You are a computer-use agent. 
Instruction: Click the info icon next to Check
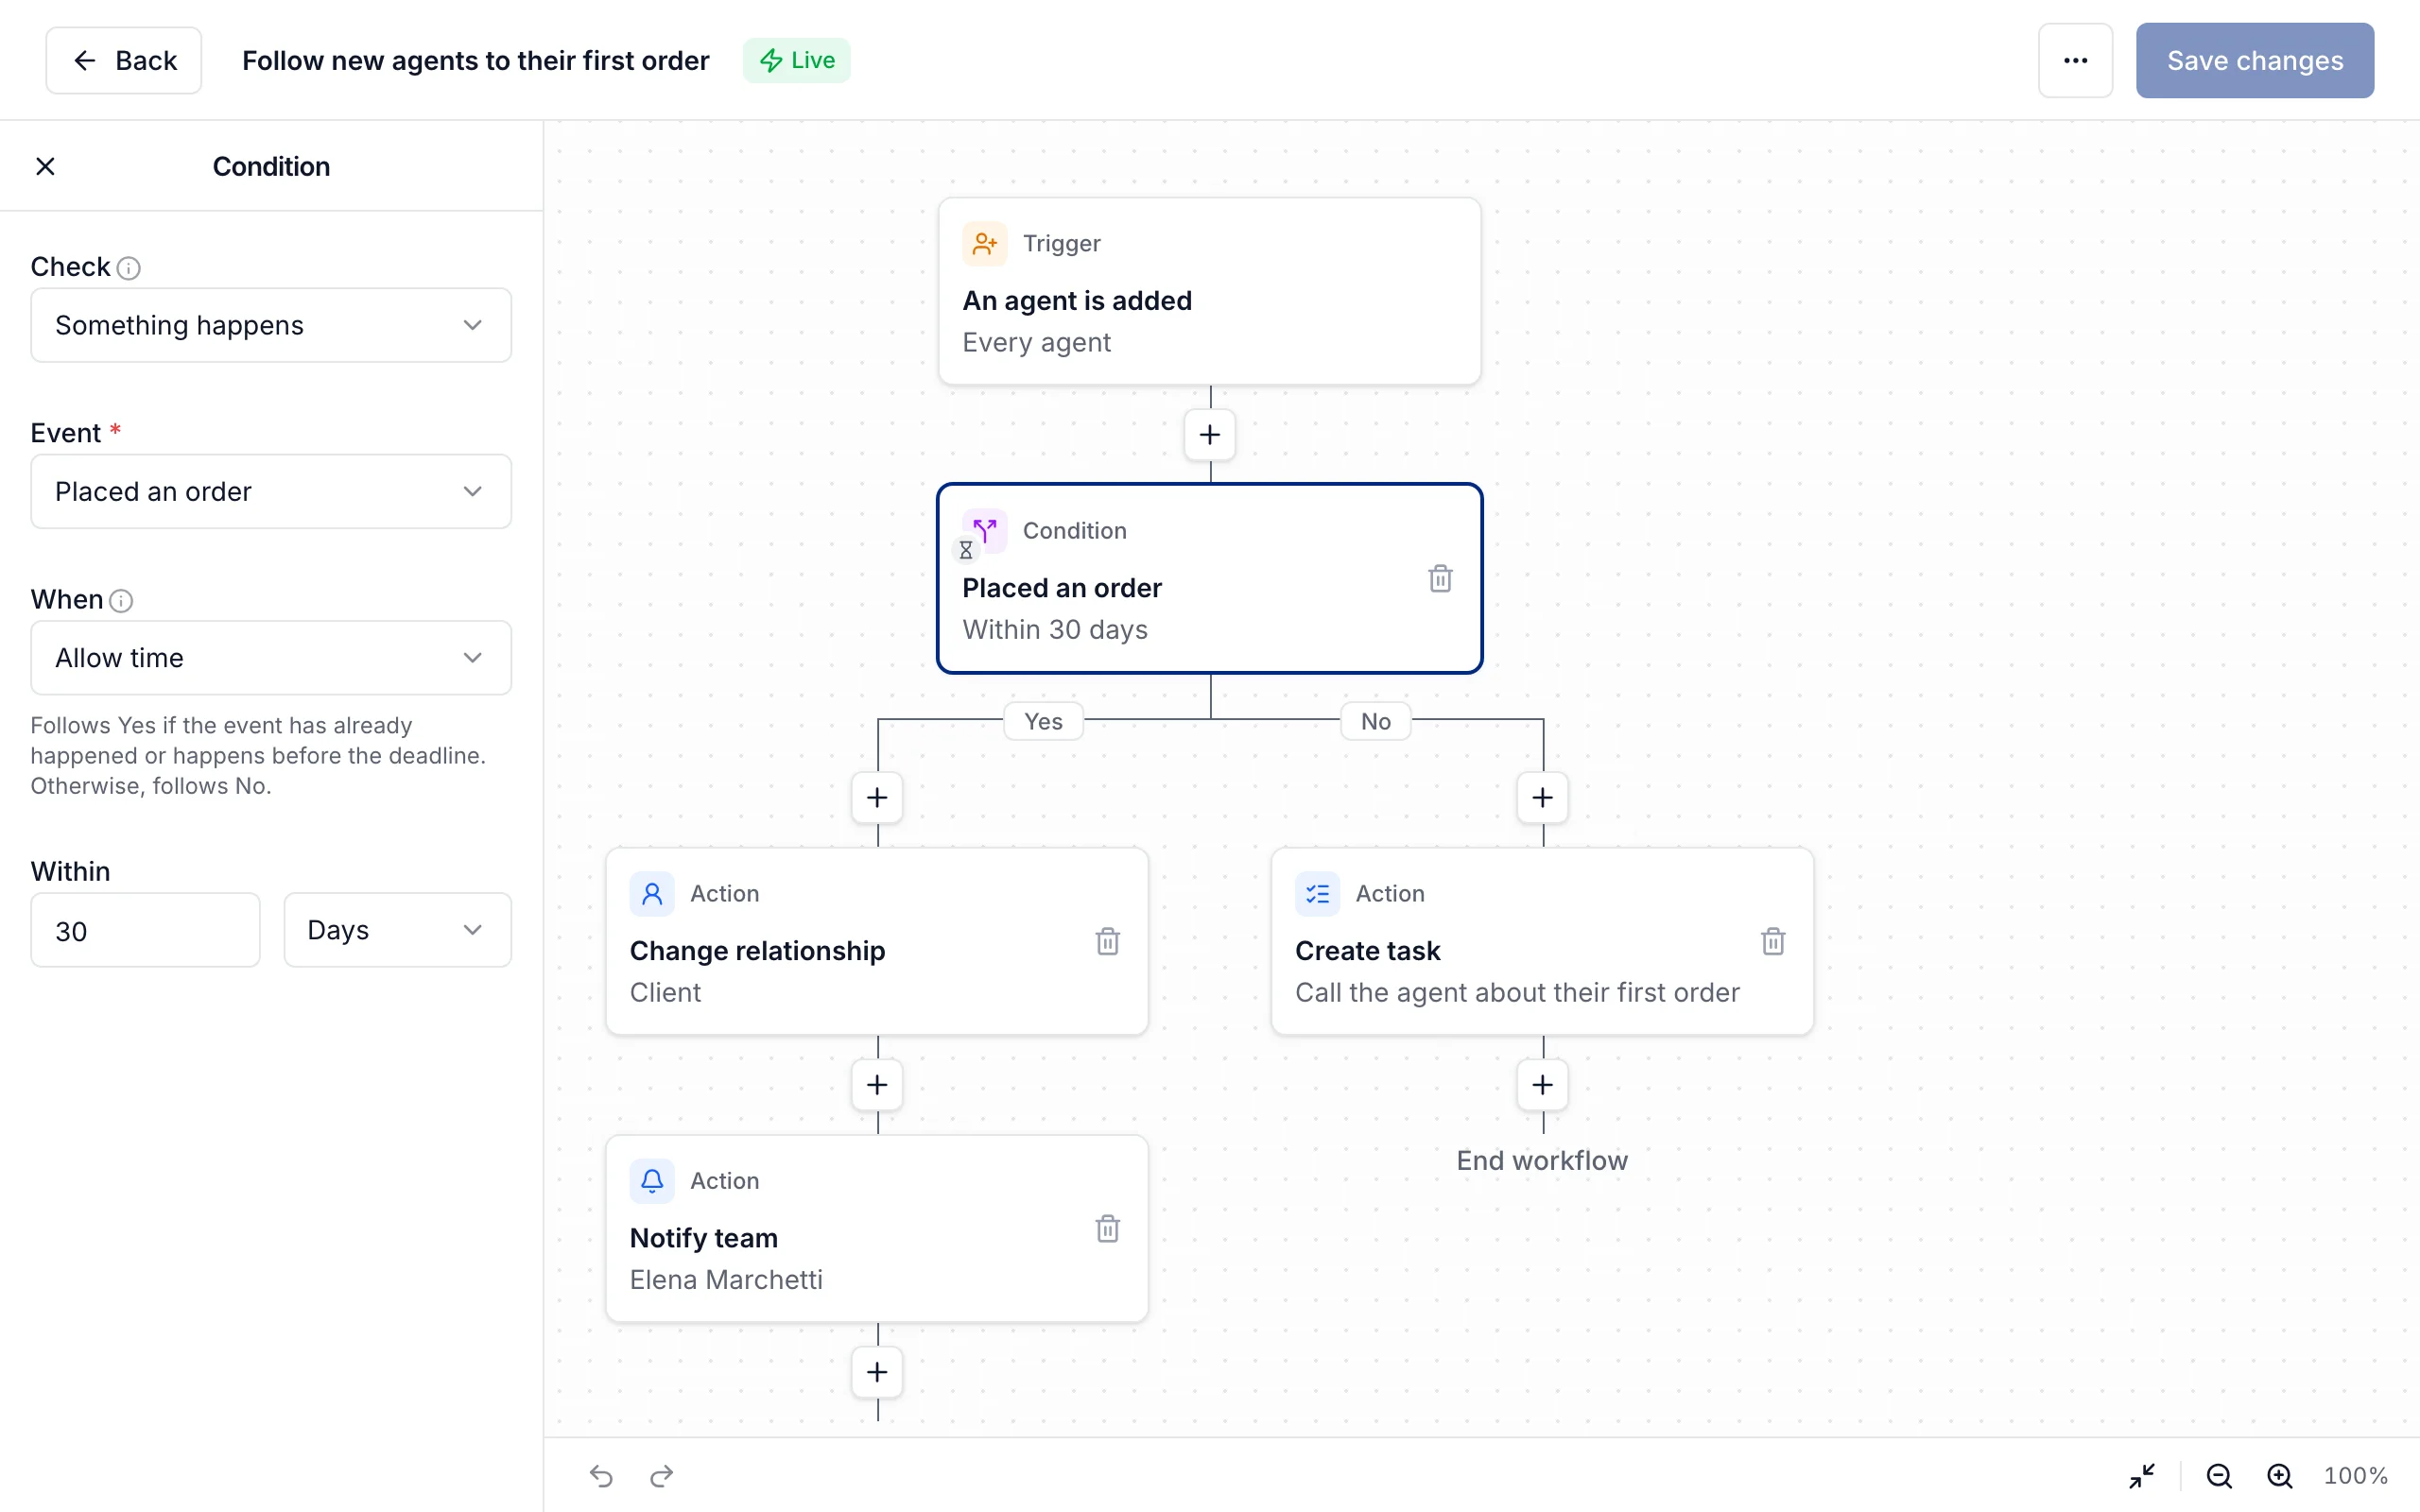[128, 268]
